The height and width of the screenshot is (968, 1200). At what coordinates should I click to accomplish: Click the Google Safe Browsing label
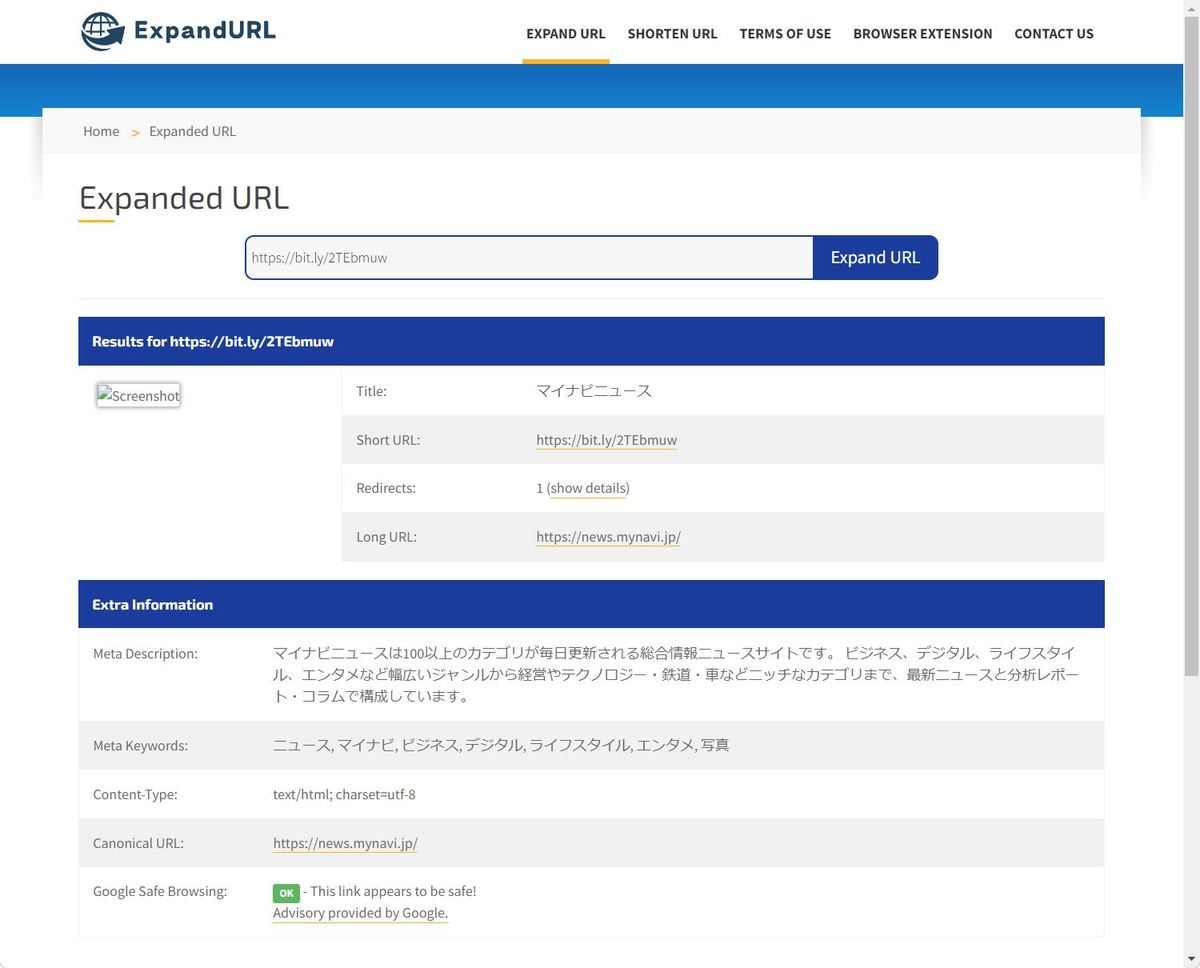160,891
